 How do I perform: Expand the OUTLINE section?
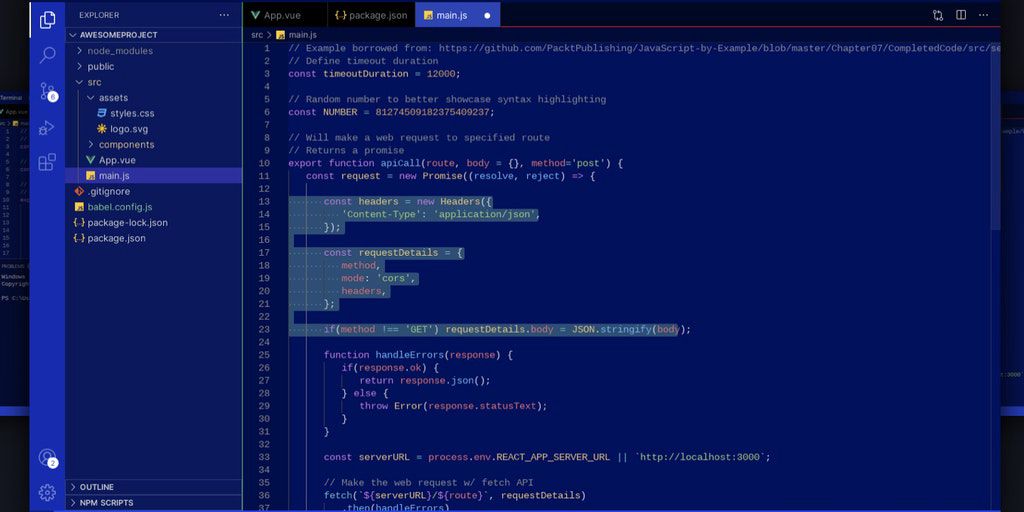pos(96,487)
